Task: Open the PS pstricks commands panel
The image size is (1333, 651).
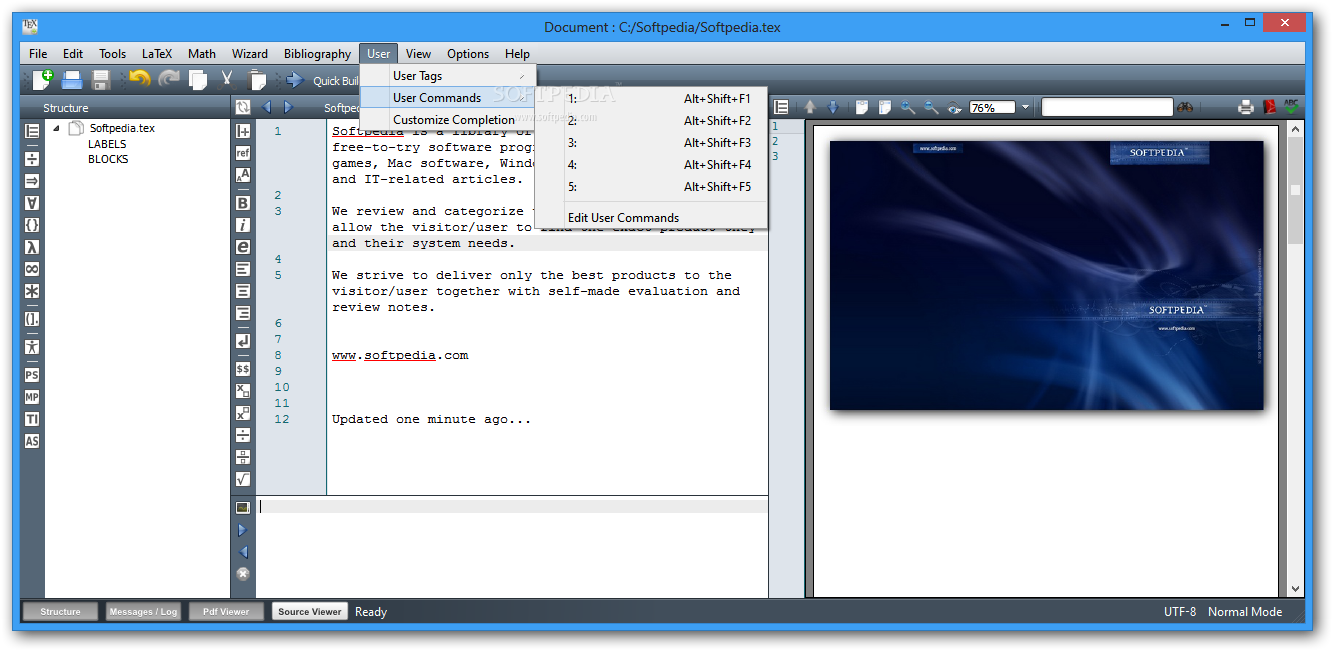Action: [32, 375]
